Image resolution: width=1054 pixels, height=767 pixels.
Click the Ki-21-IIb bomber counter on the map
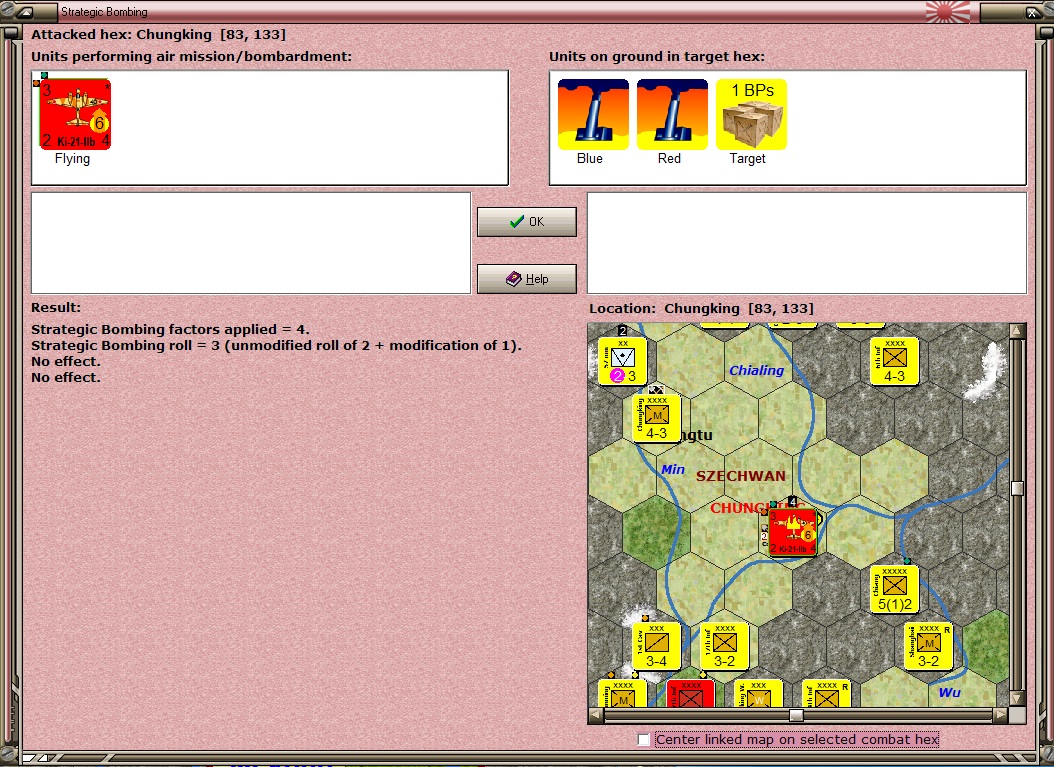[793, 532]
